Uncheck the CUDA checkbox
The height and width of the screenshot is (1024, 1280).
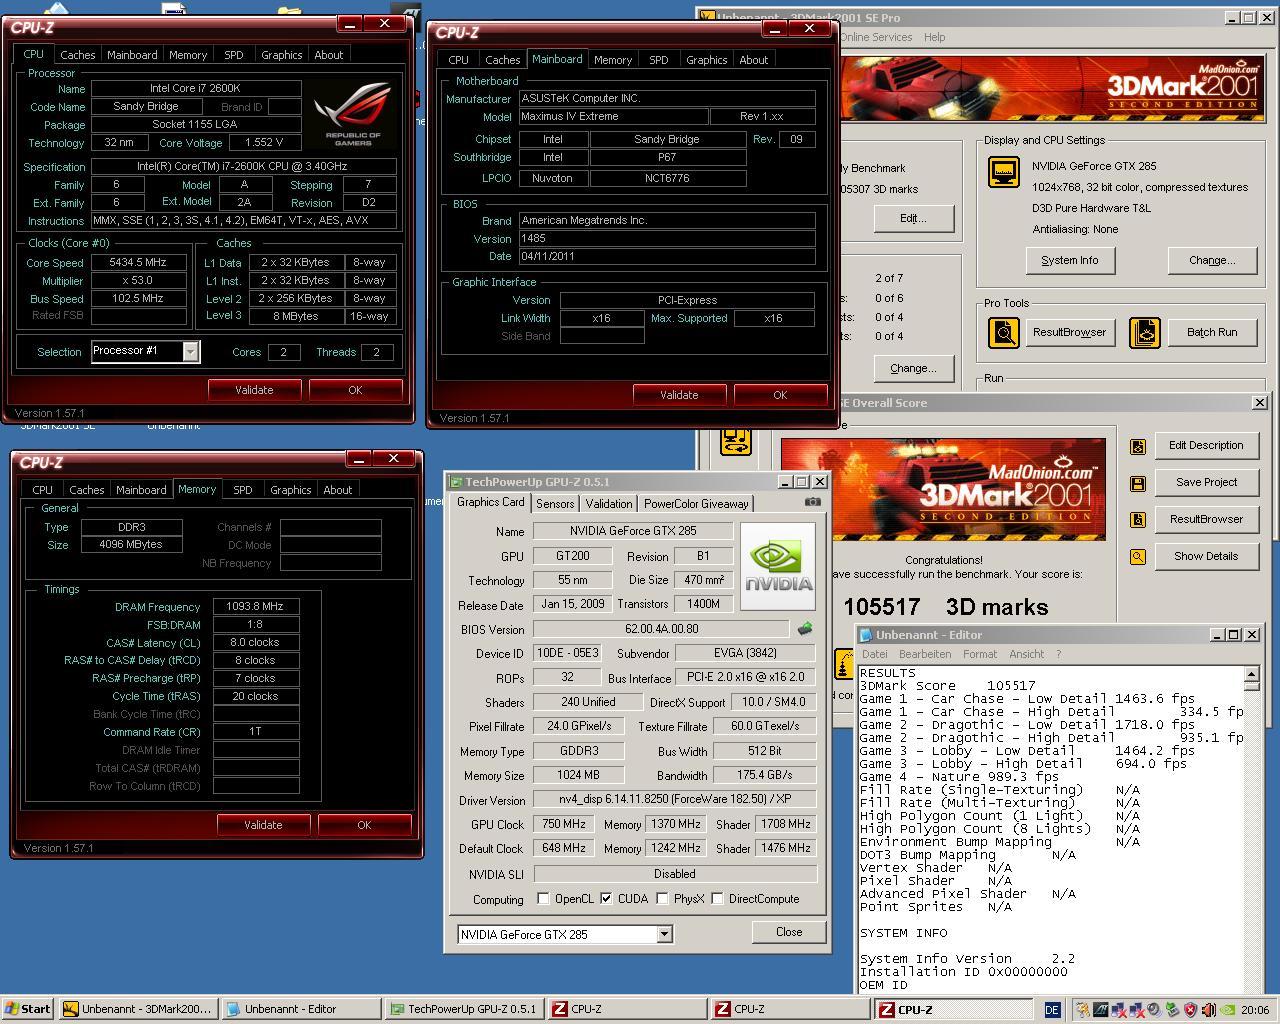tap(606, 899)
